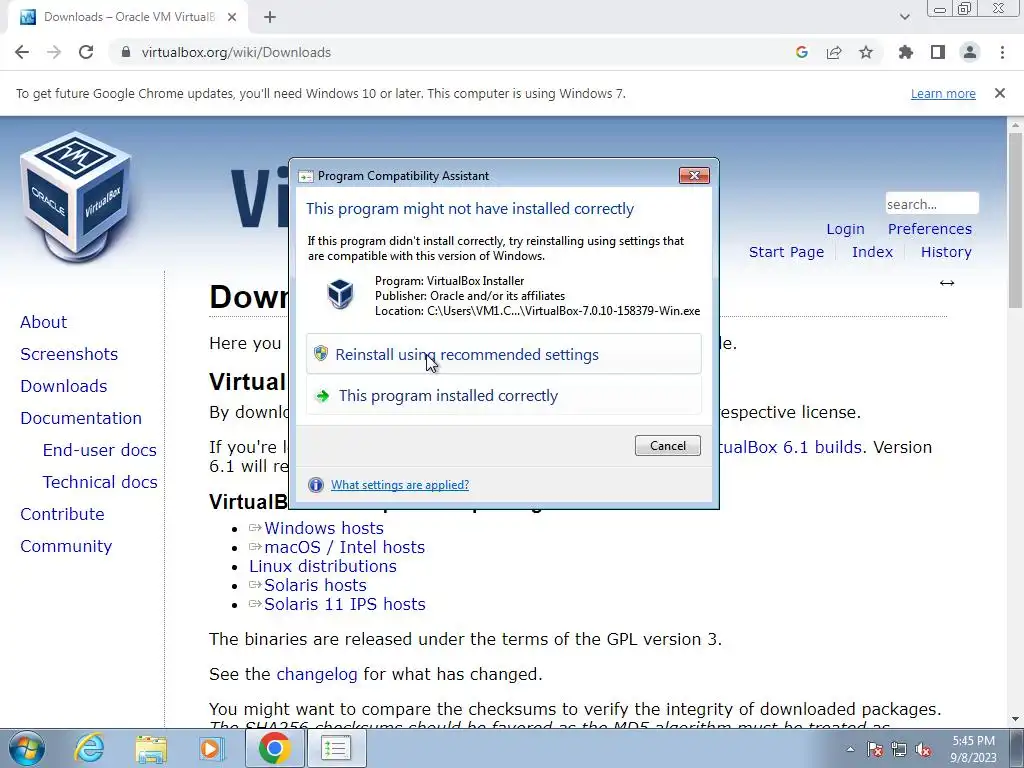Screen dimensions: 1024x768
Task: Open Community in the sidebar
Action: [66, 546]
